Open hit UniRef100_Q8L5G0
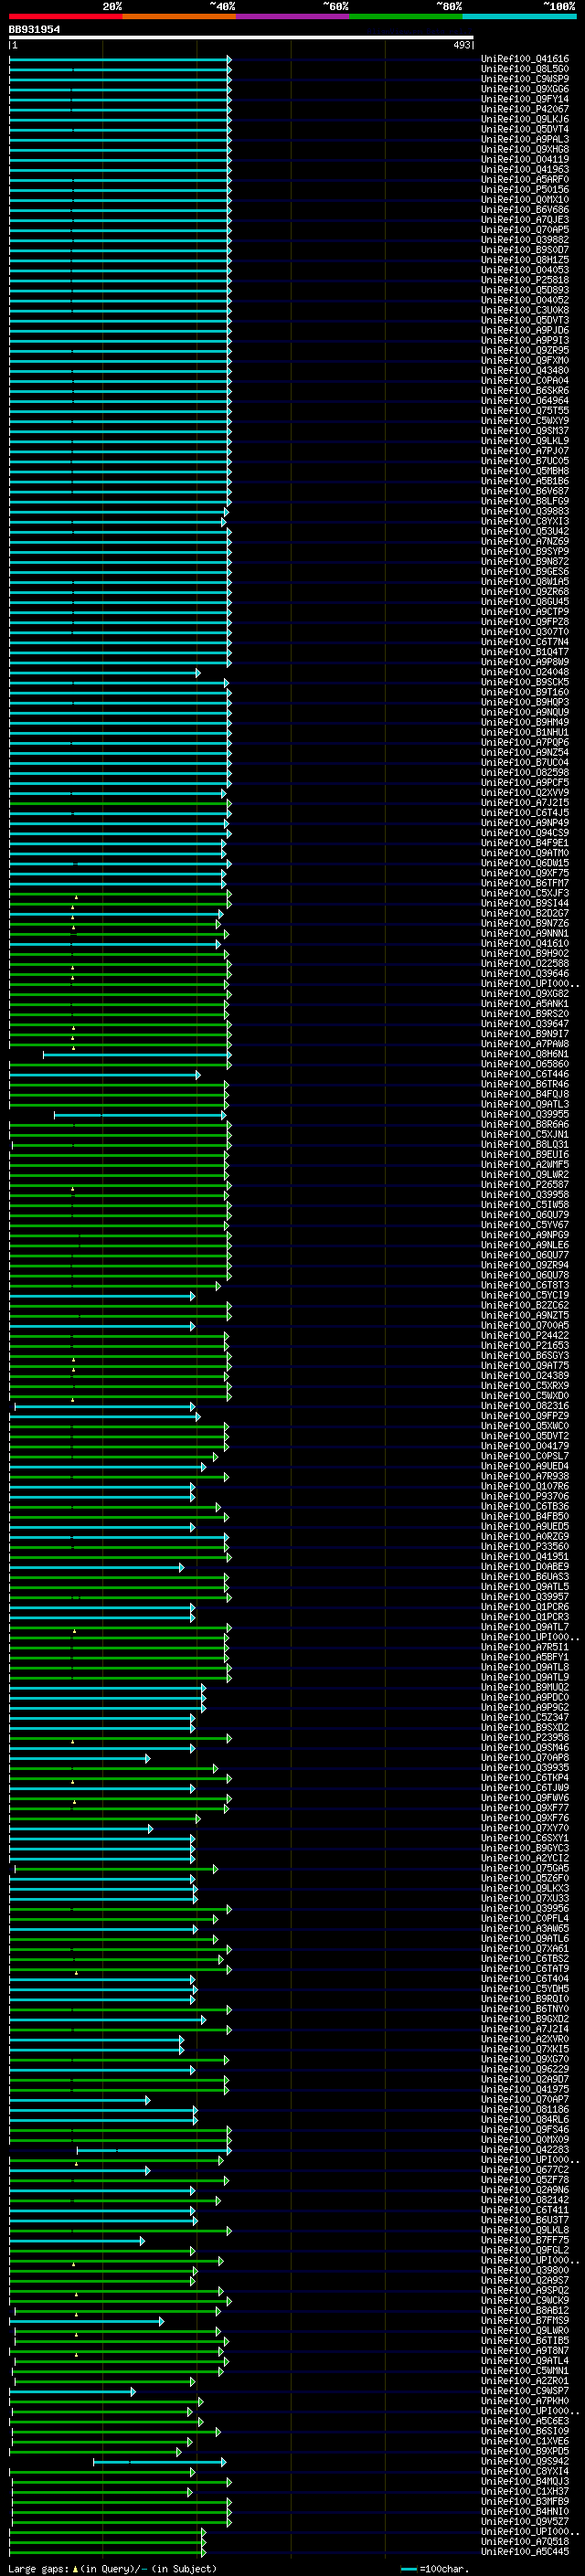The width and height of the screenshot is (585, 2576). 525,69
